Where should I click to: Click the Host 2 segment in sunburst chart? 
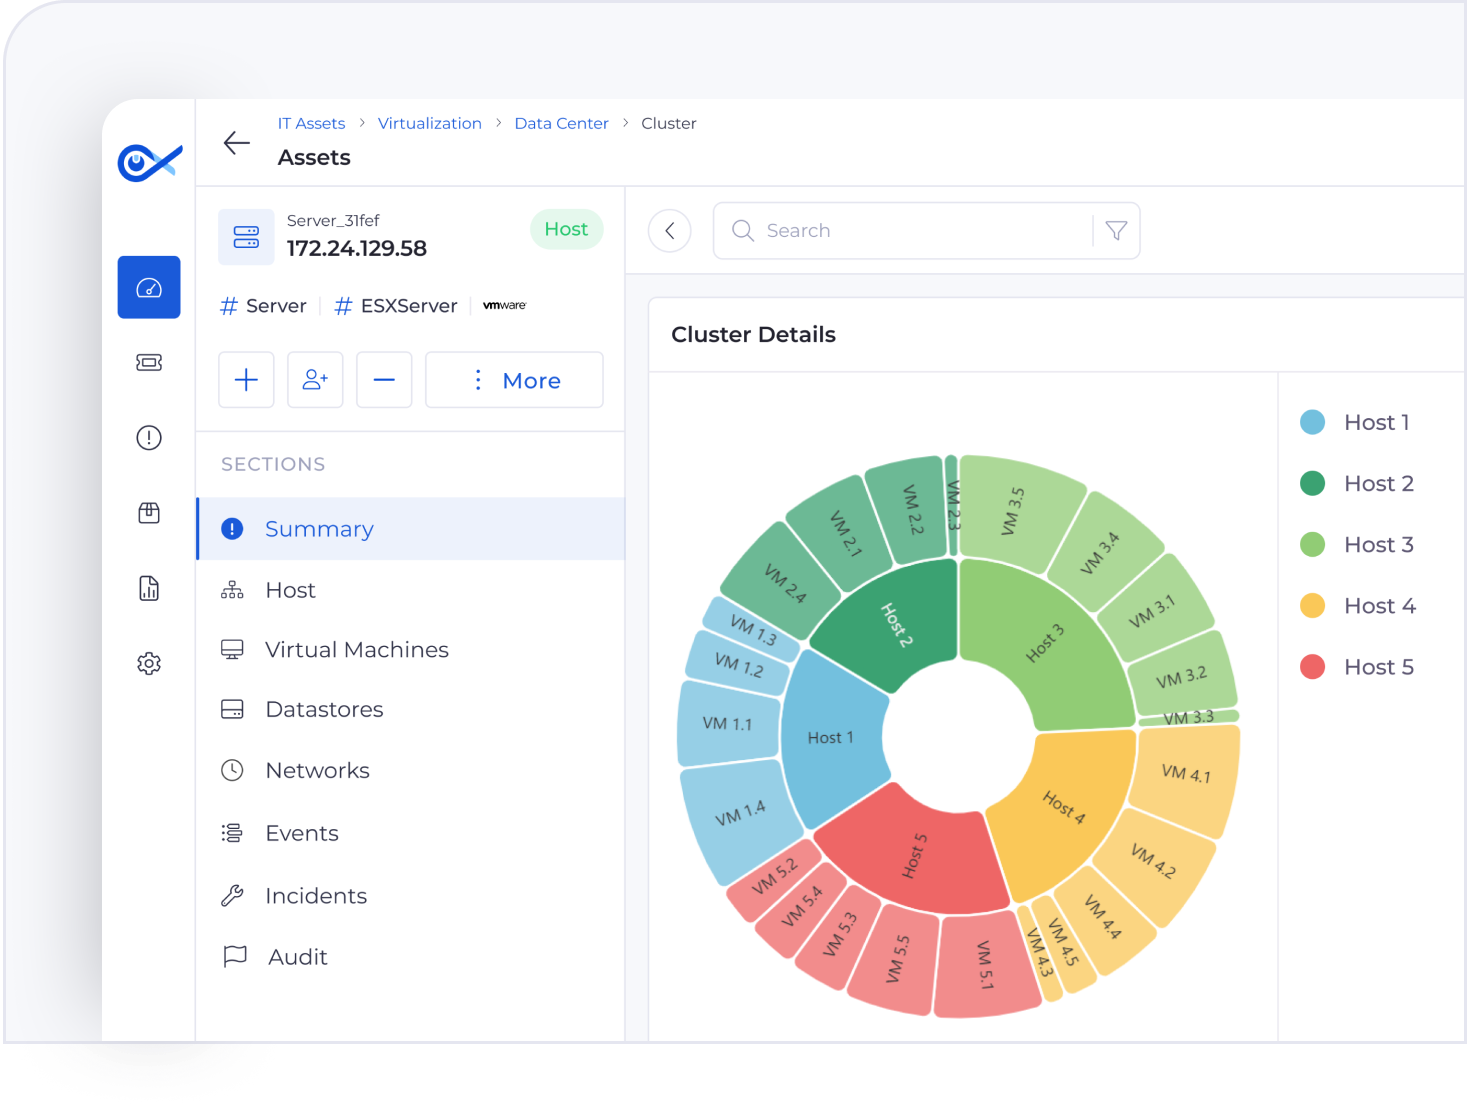click(x=896, y=625)
